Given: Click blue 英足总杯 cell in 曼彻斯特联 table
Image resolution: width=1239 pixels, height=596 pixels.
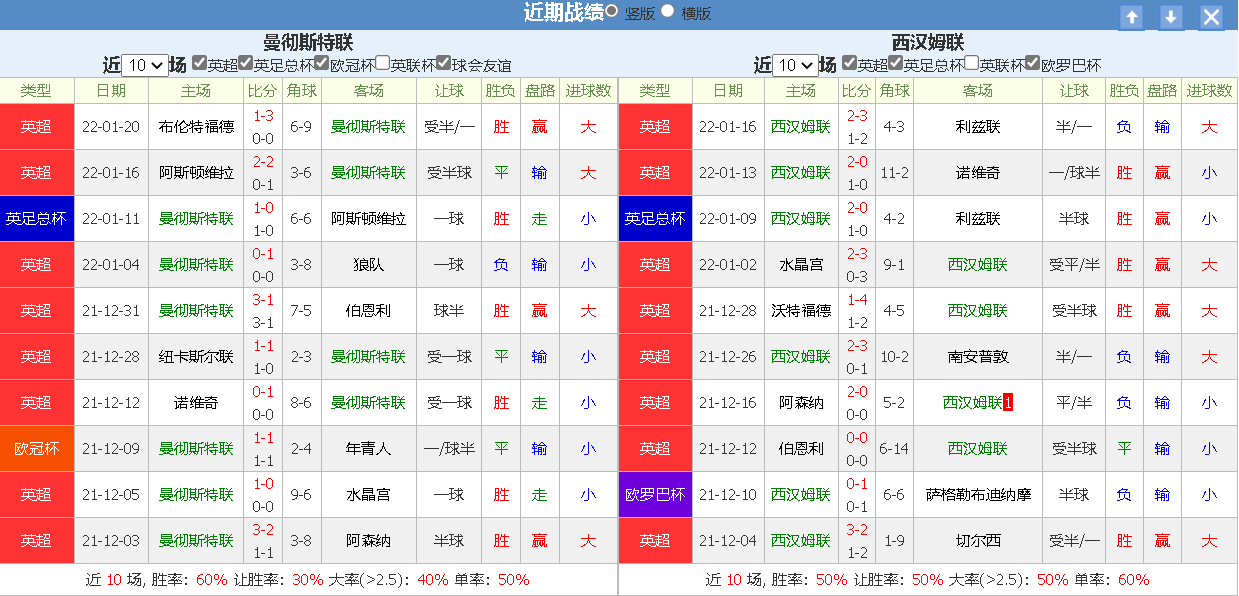Looking at the screenshot, I should (37, 219).
